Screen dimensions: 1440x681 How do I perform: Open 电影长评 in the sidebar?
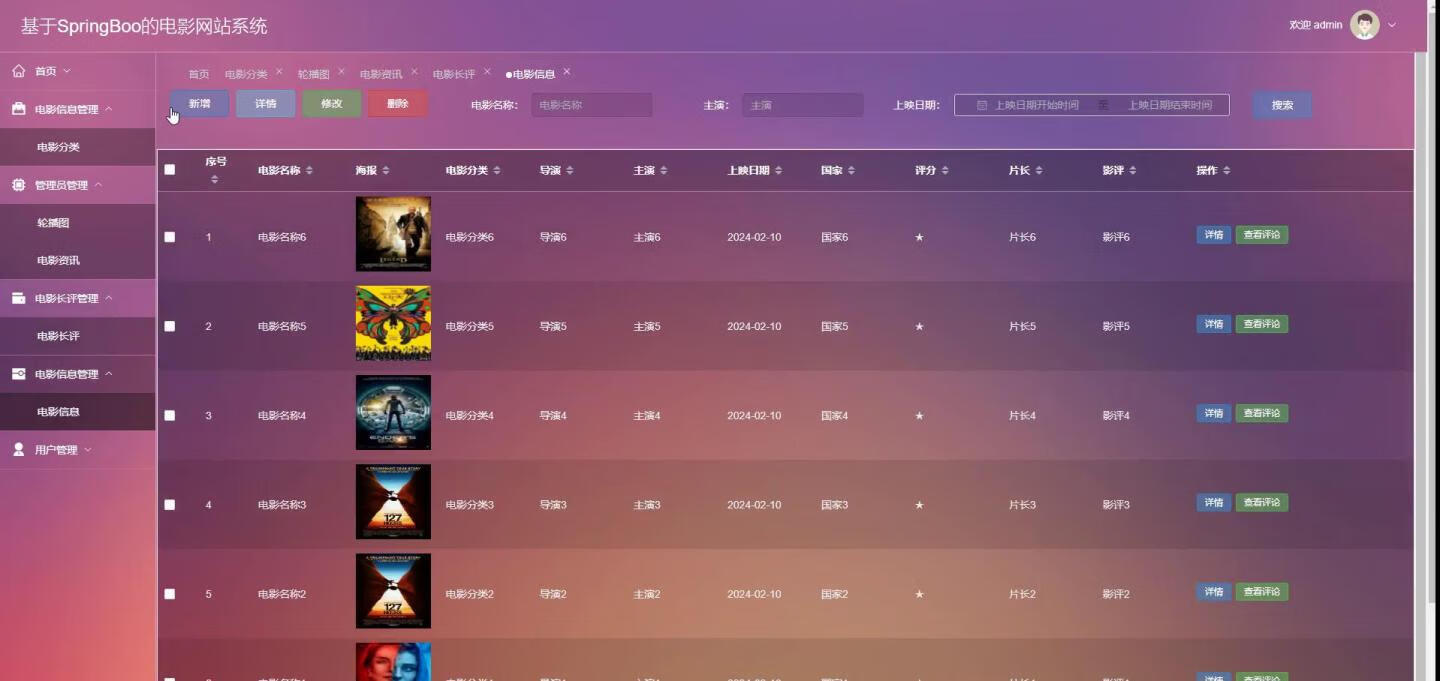[x=77, y=336]
